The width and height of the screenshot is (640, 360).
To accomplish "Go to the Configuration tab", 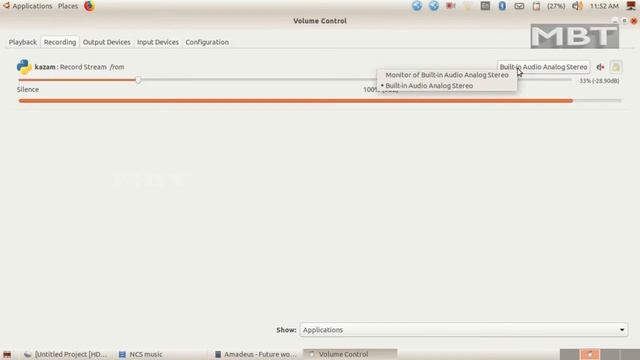I will point(207,42).
